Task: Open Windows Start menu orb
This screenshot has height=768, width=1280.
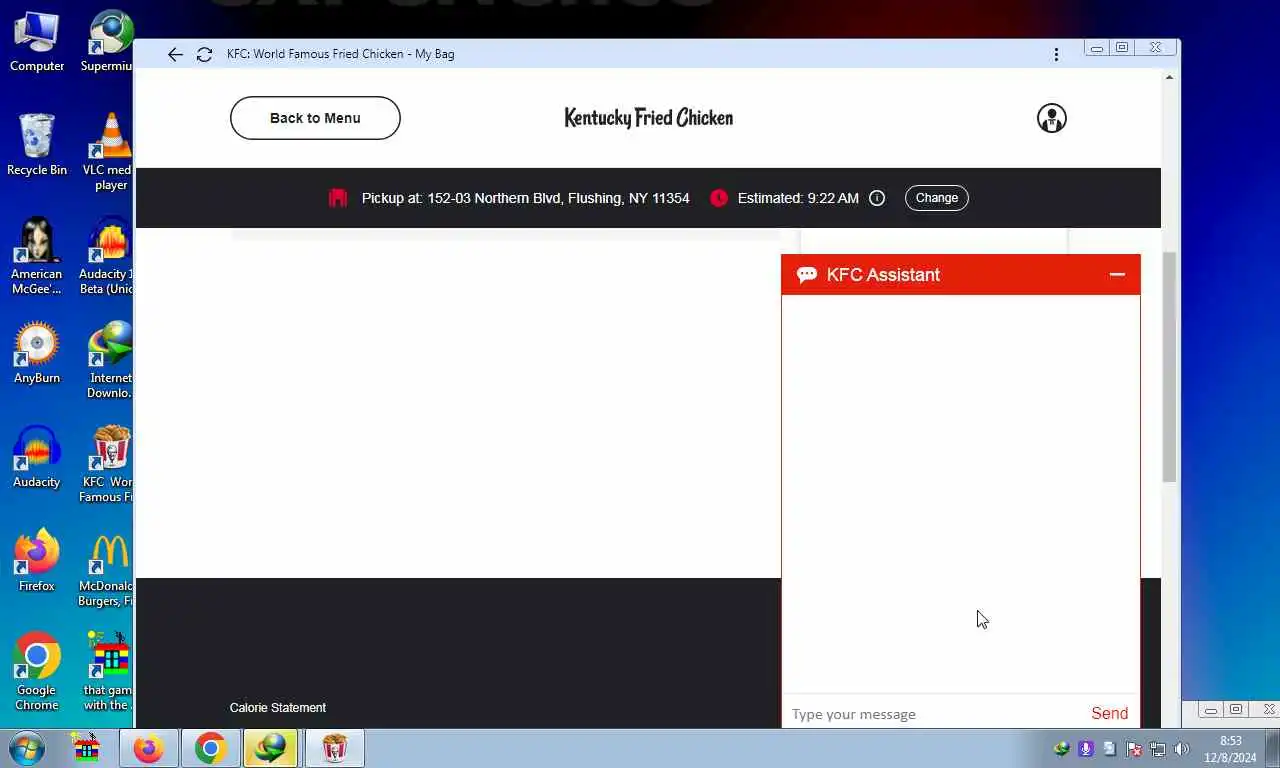Action: (x=25, y=748)
